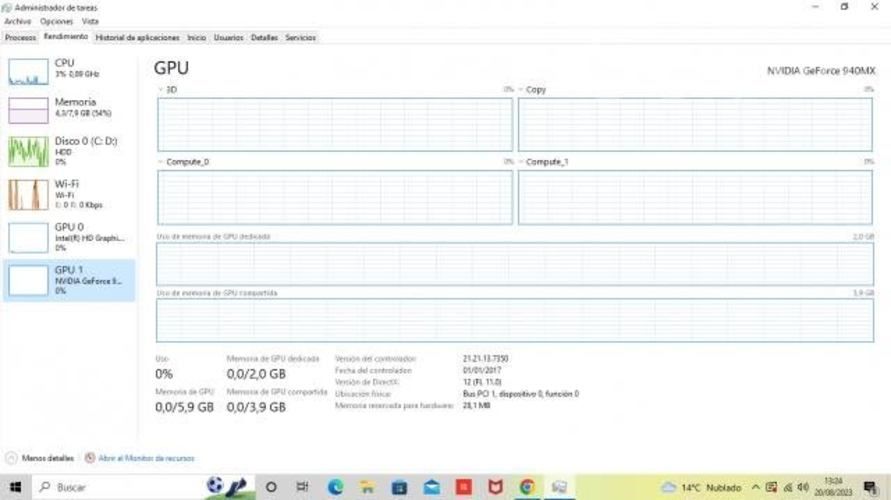Open File Explorer from taskbar
The image size is (891, 500).
pos(367,487)
